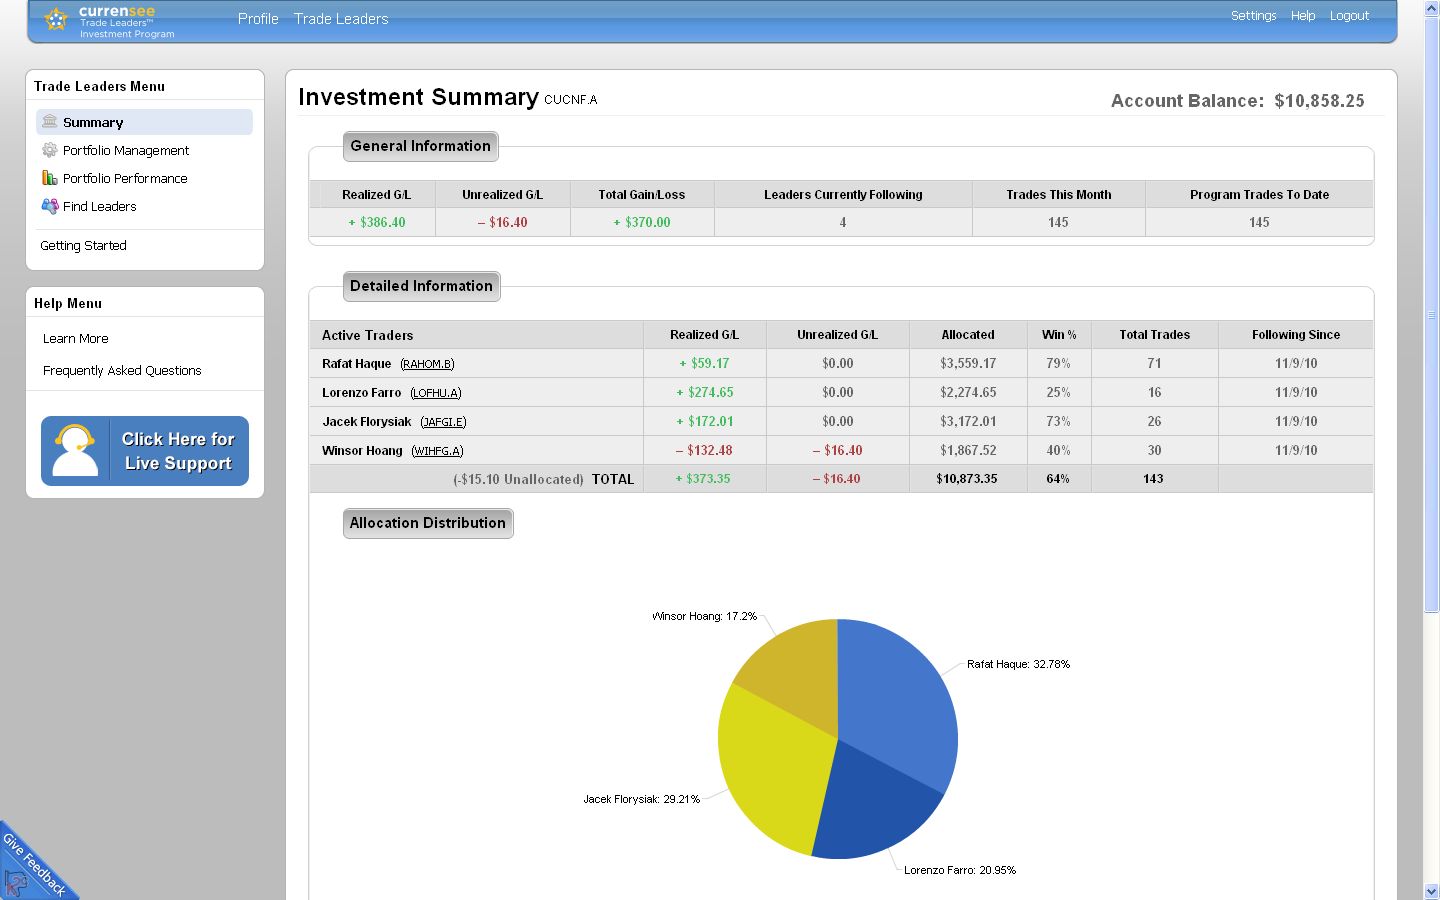1440x900 pixels.
Task: Open JAFGI.E trader link
Action: click(443, 422)
